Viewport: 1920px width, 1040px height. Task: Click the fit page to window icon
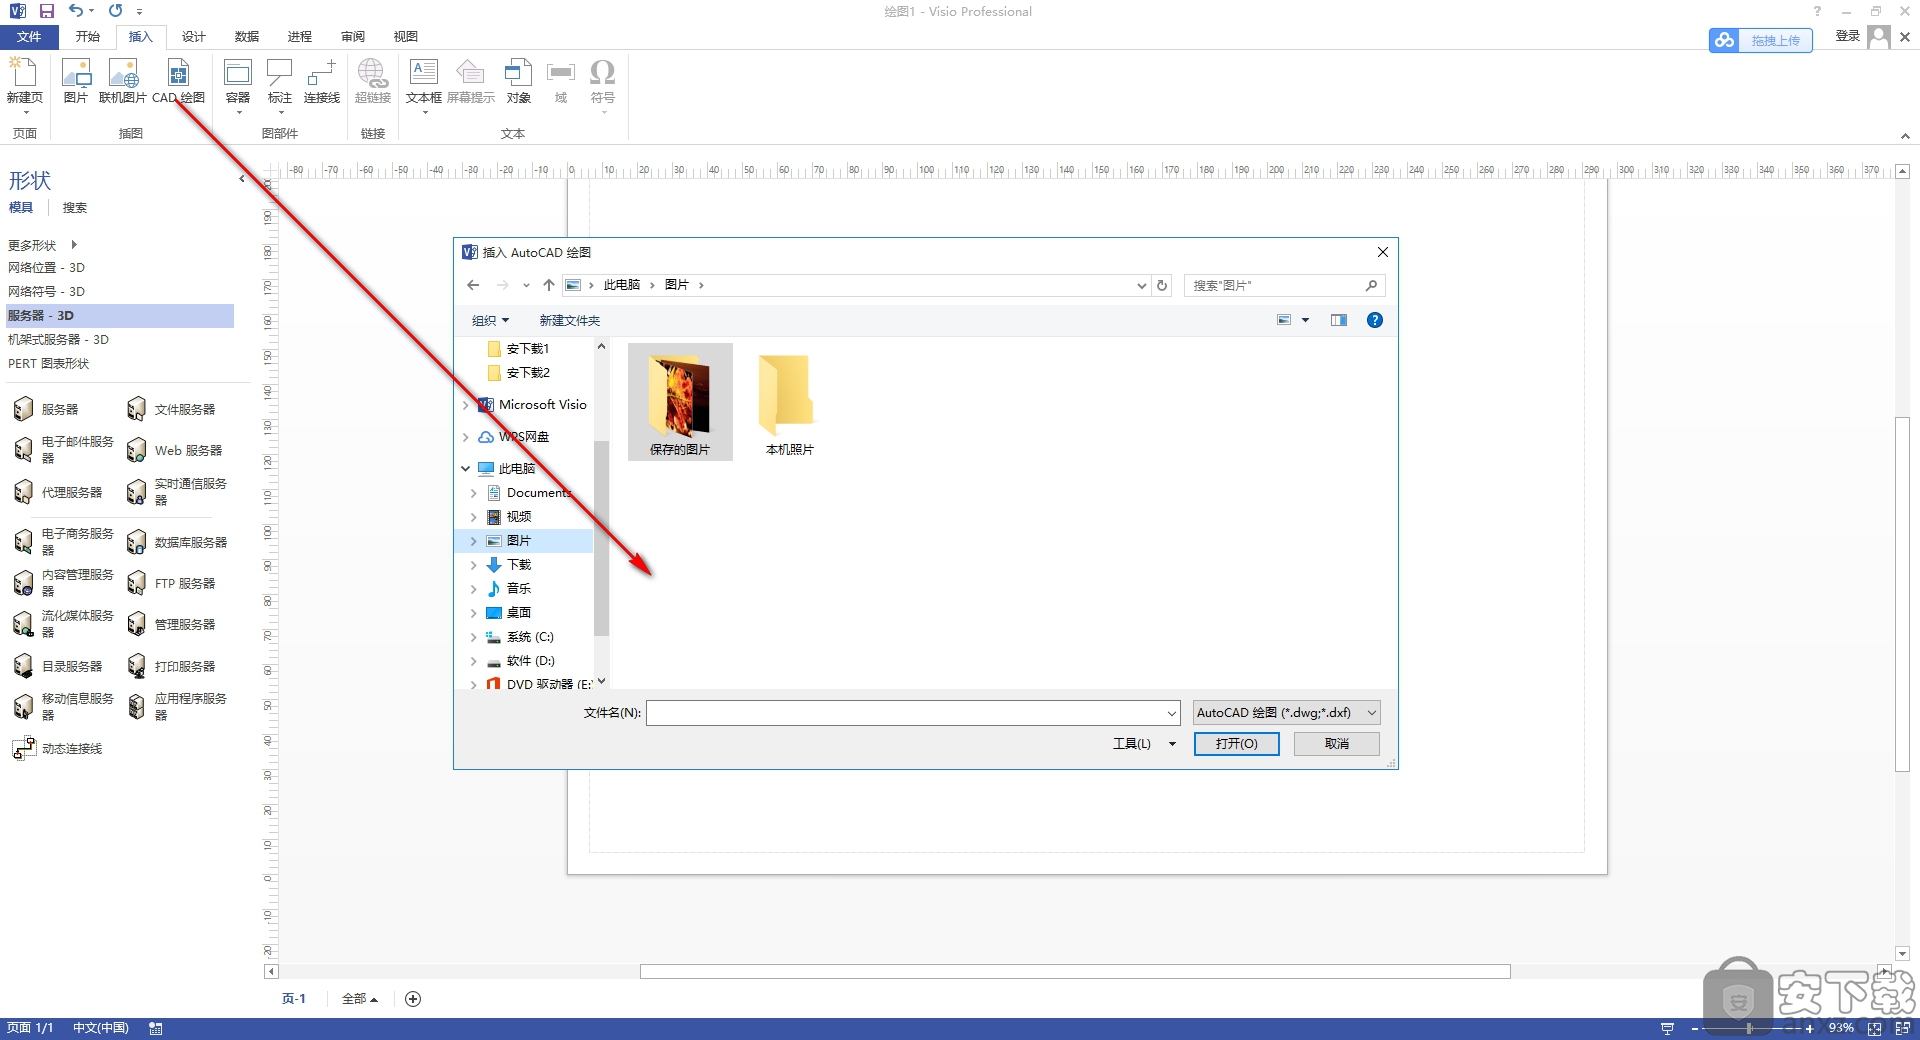1875,1028
